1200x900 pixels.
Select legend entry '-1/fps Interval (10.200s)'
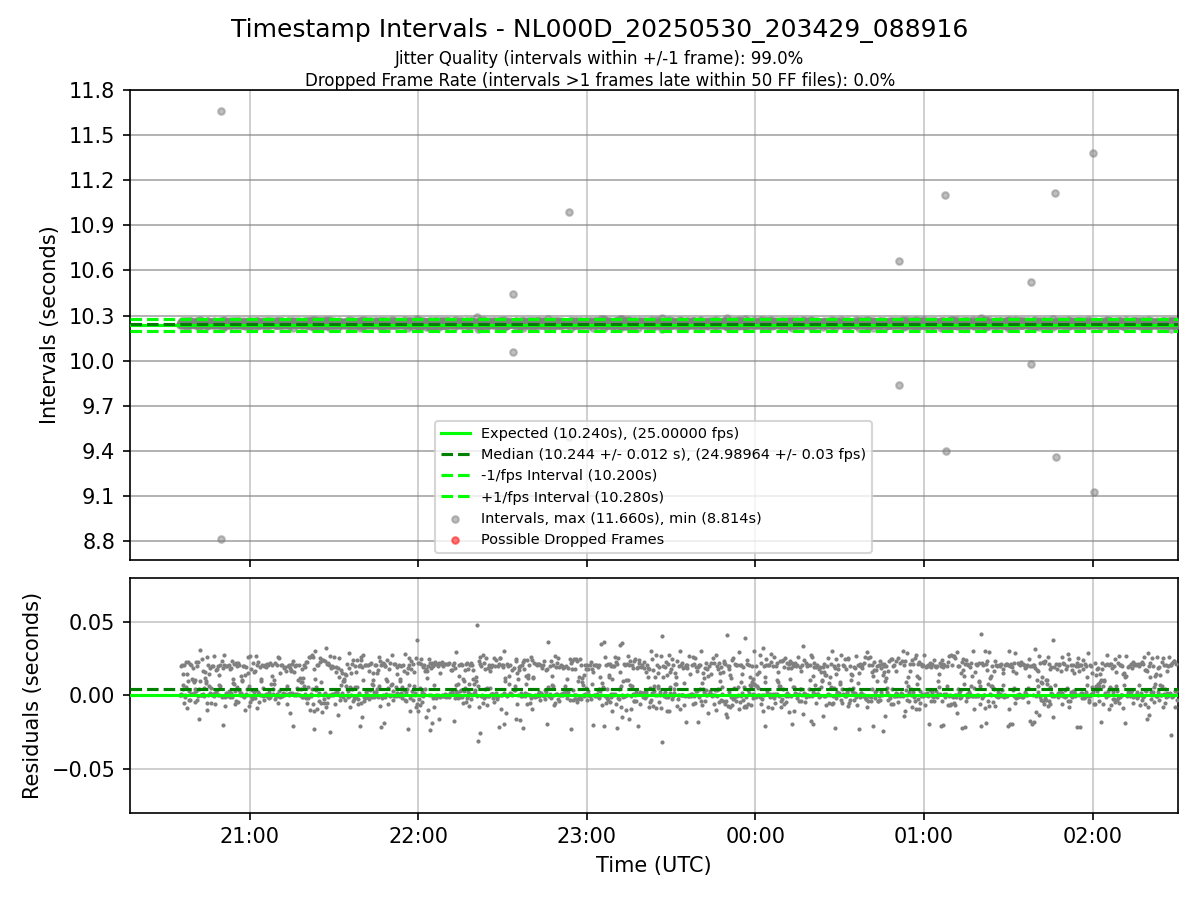[x=569, y=475]
